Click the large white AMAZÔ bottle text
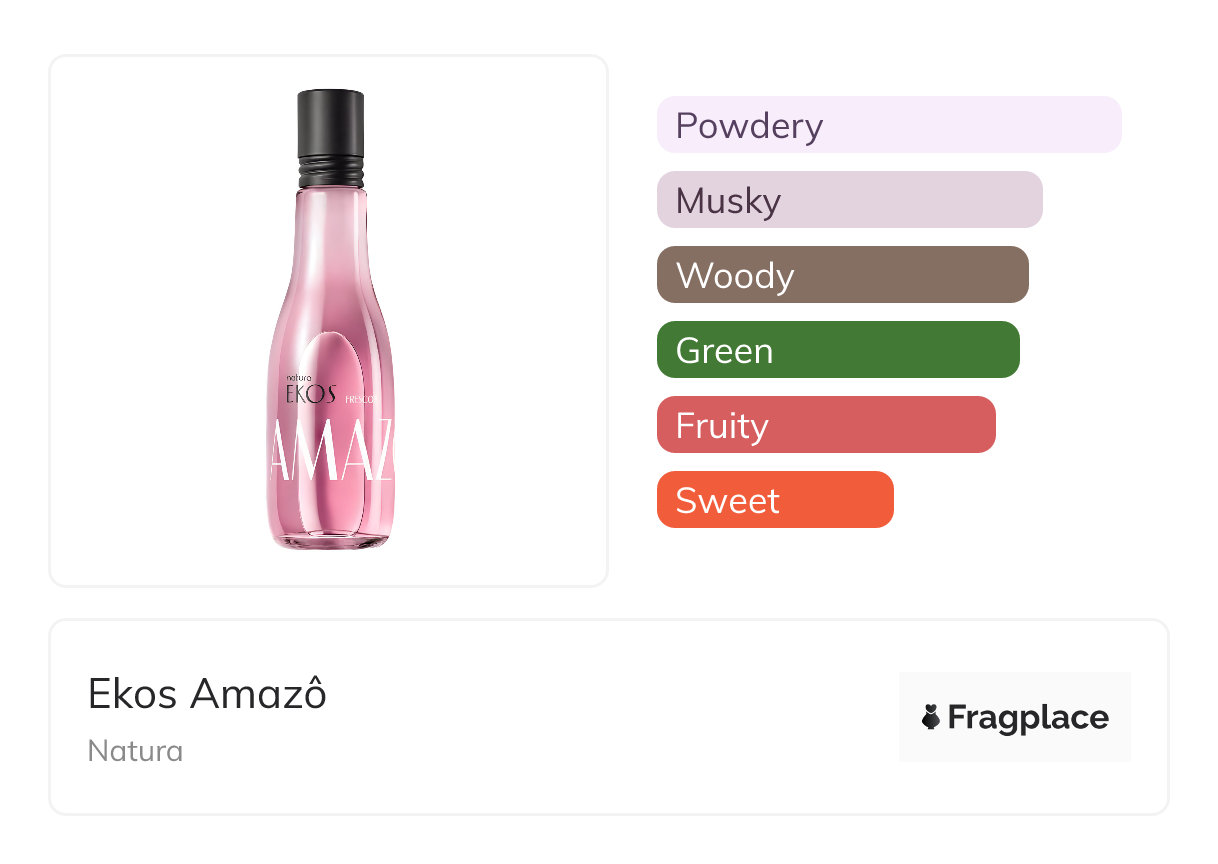 pyautogui.click(x=329, y=458)
